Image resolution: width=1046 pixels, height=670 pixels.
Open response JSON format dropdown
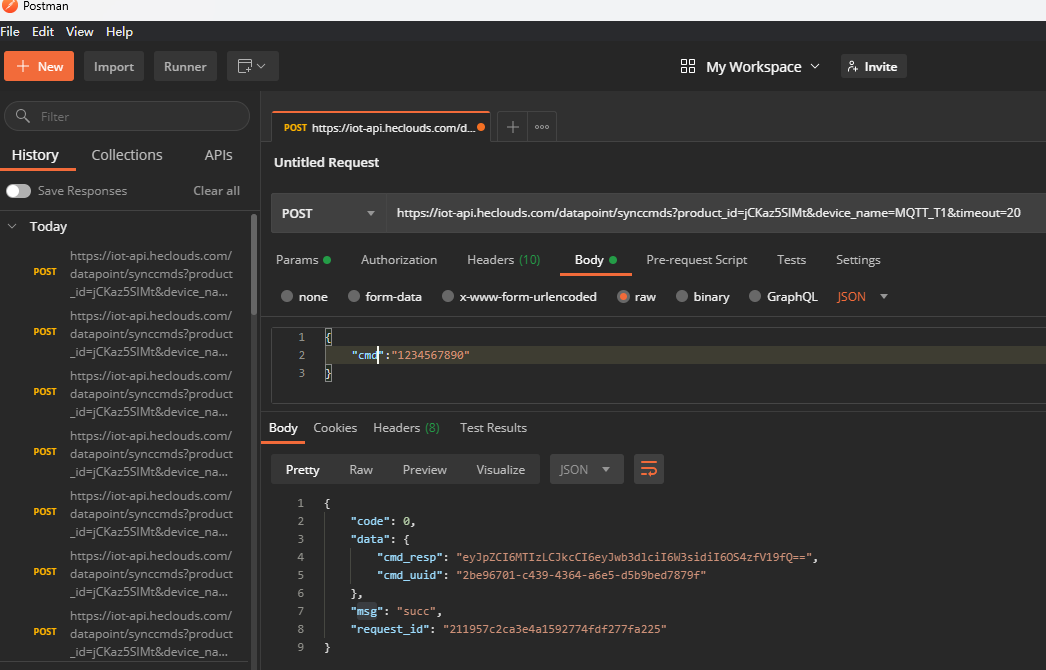(586, 469)
